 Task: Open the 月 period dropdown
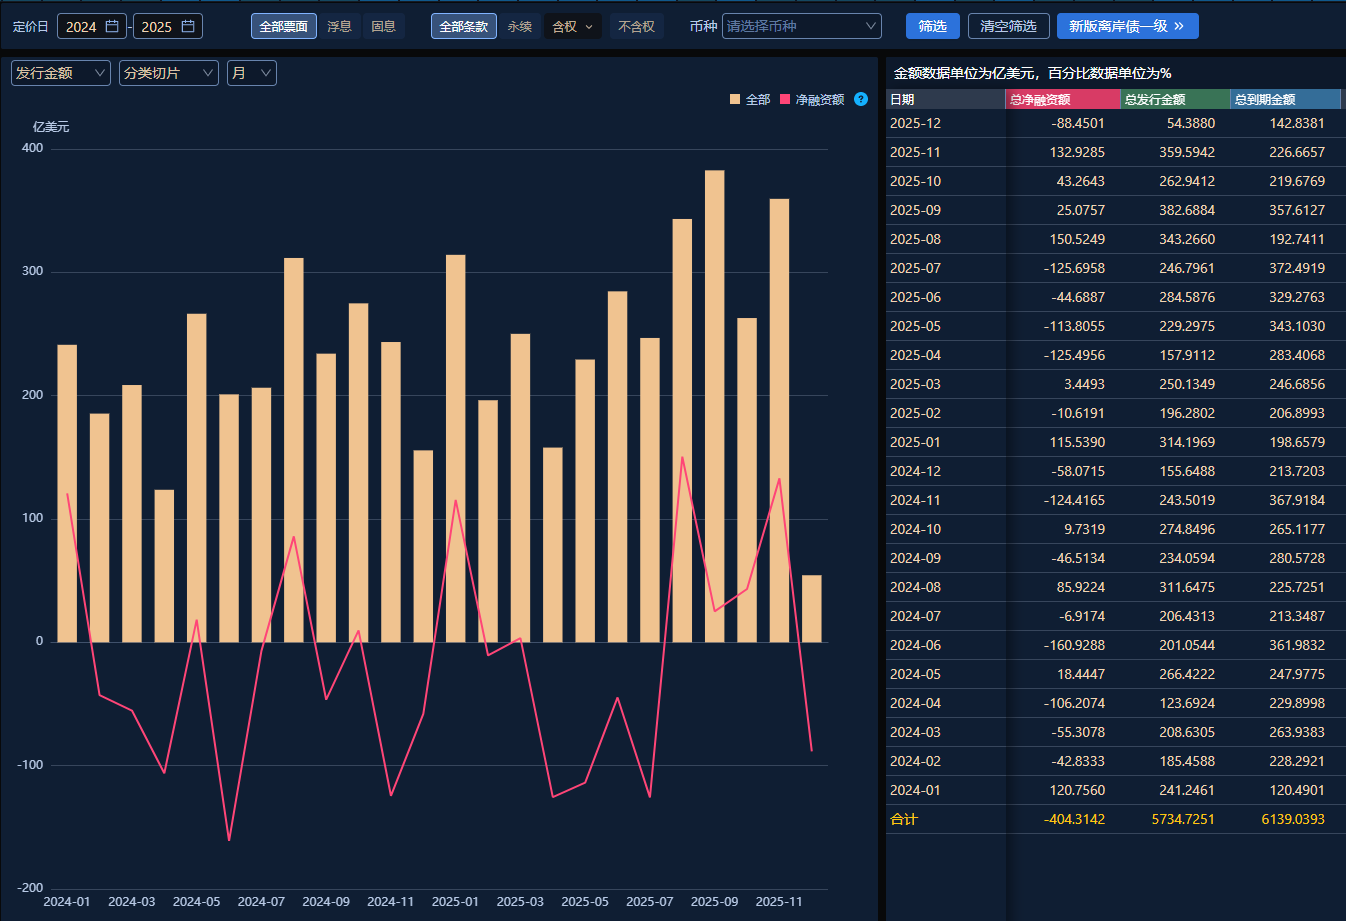[x=252, y=73]
